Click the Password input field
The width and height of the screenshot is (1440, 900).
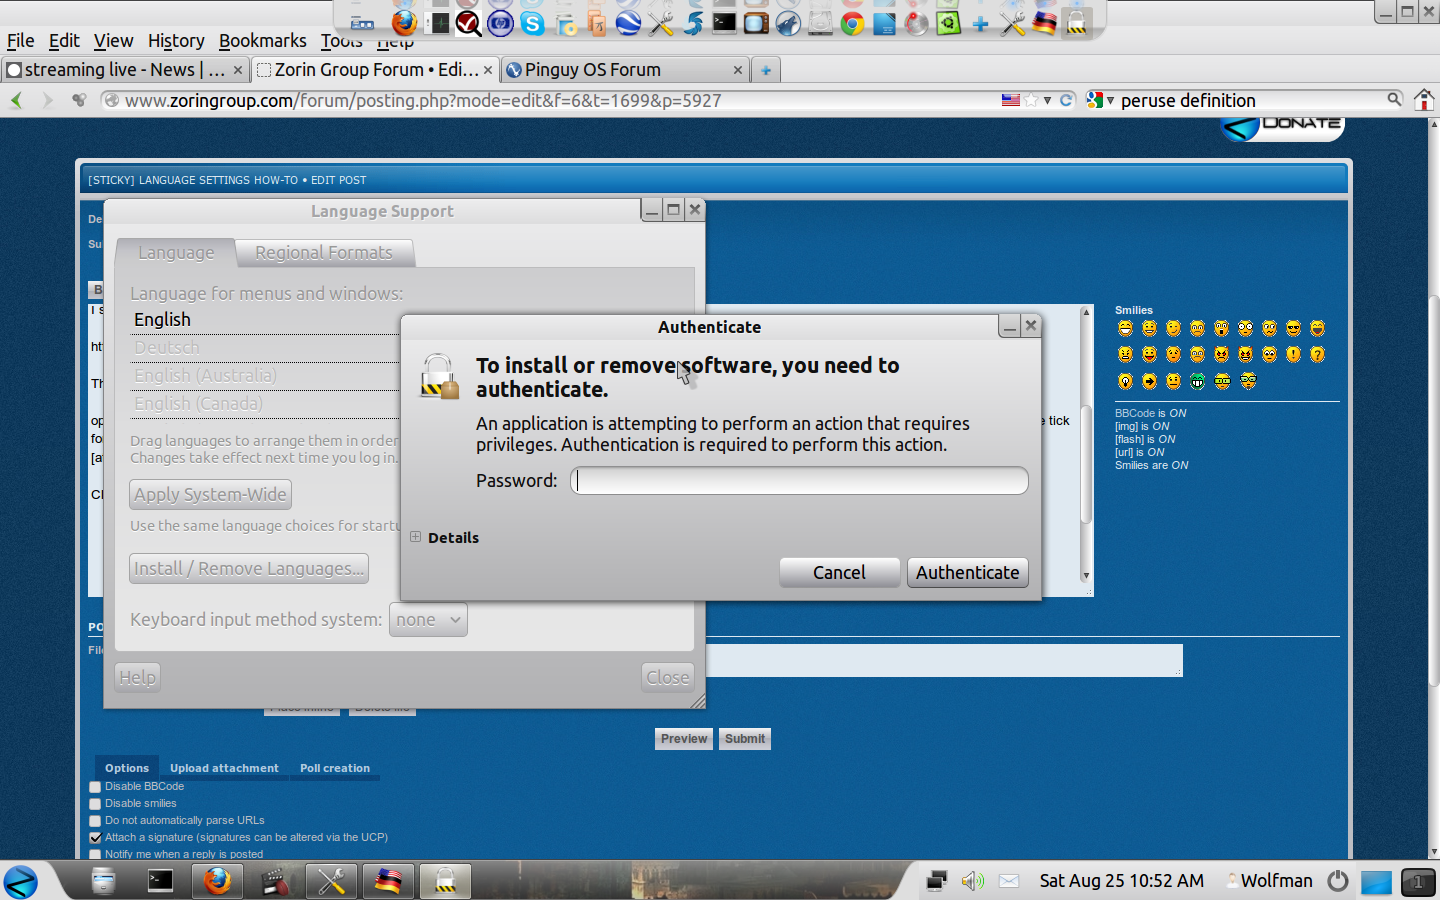pyautogui.click(x=799, y=481)
